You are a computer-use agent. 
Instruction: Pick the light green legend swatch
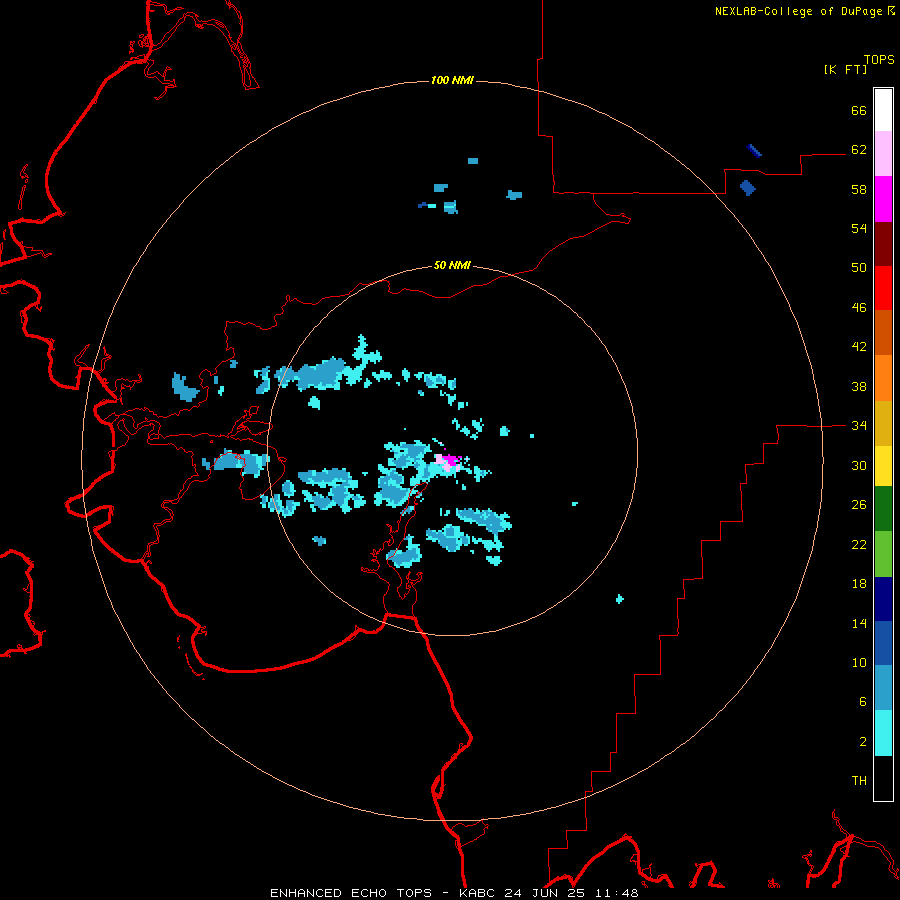pos(883,554)
